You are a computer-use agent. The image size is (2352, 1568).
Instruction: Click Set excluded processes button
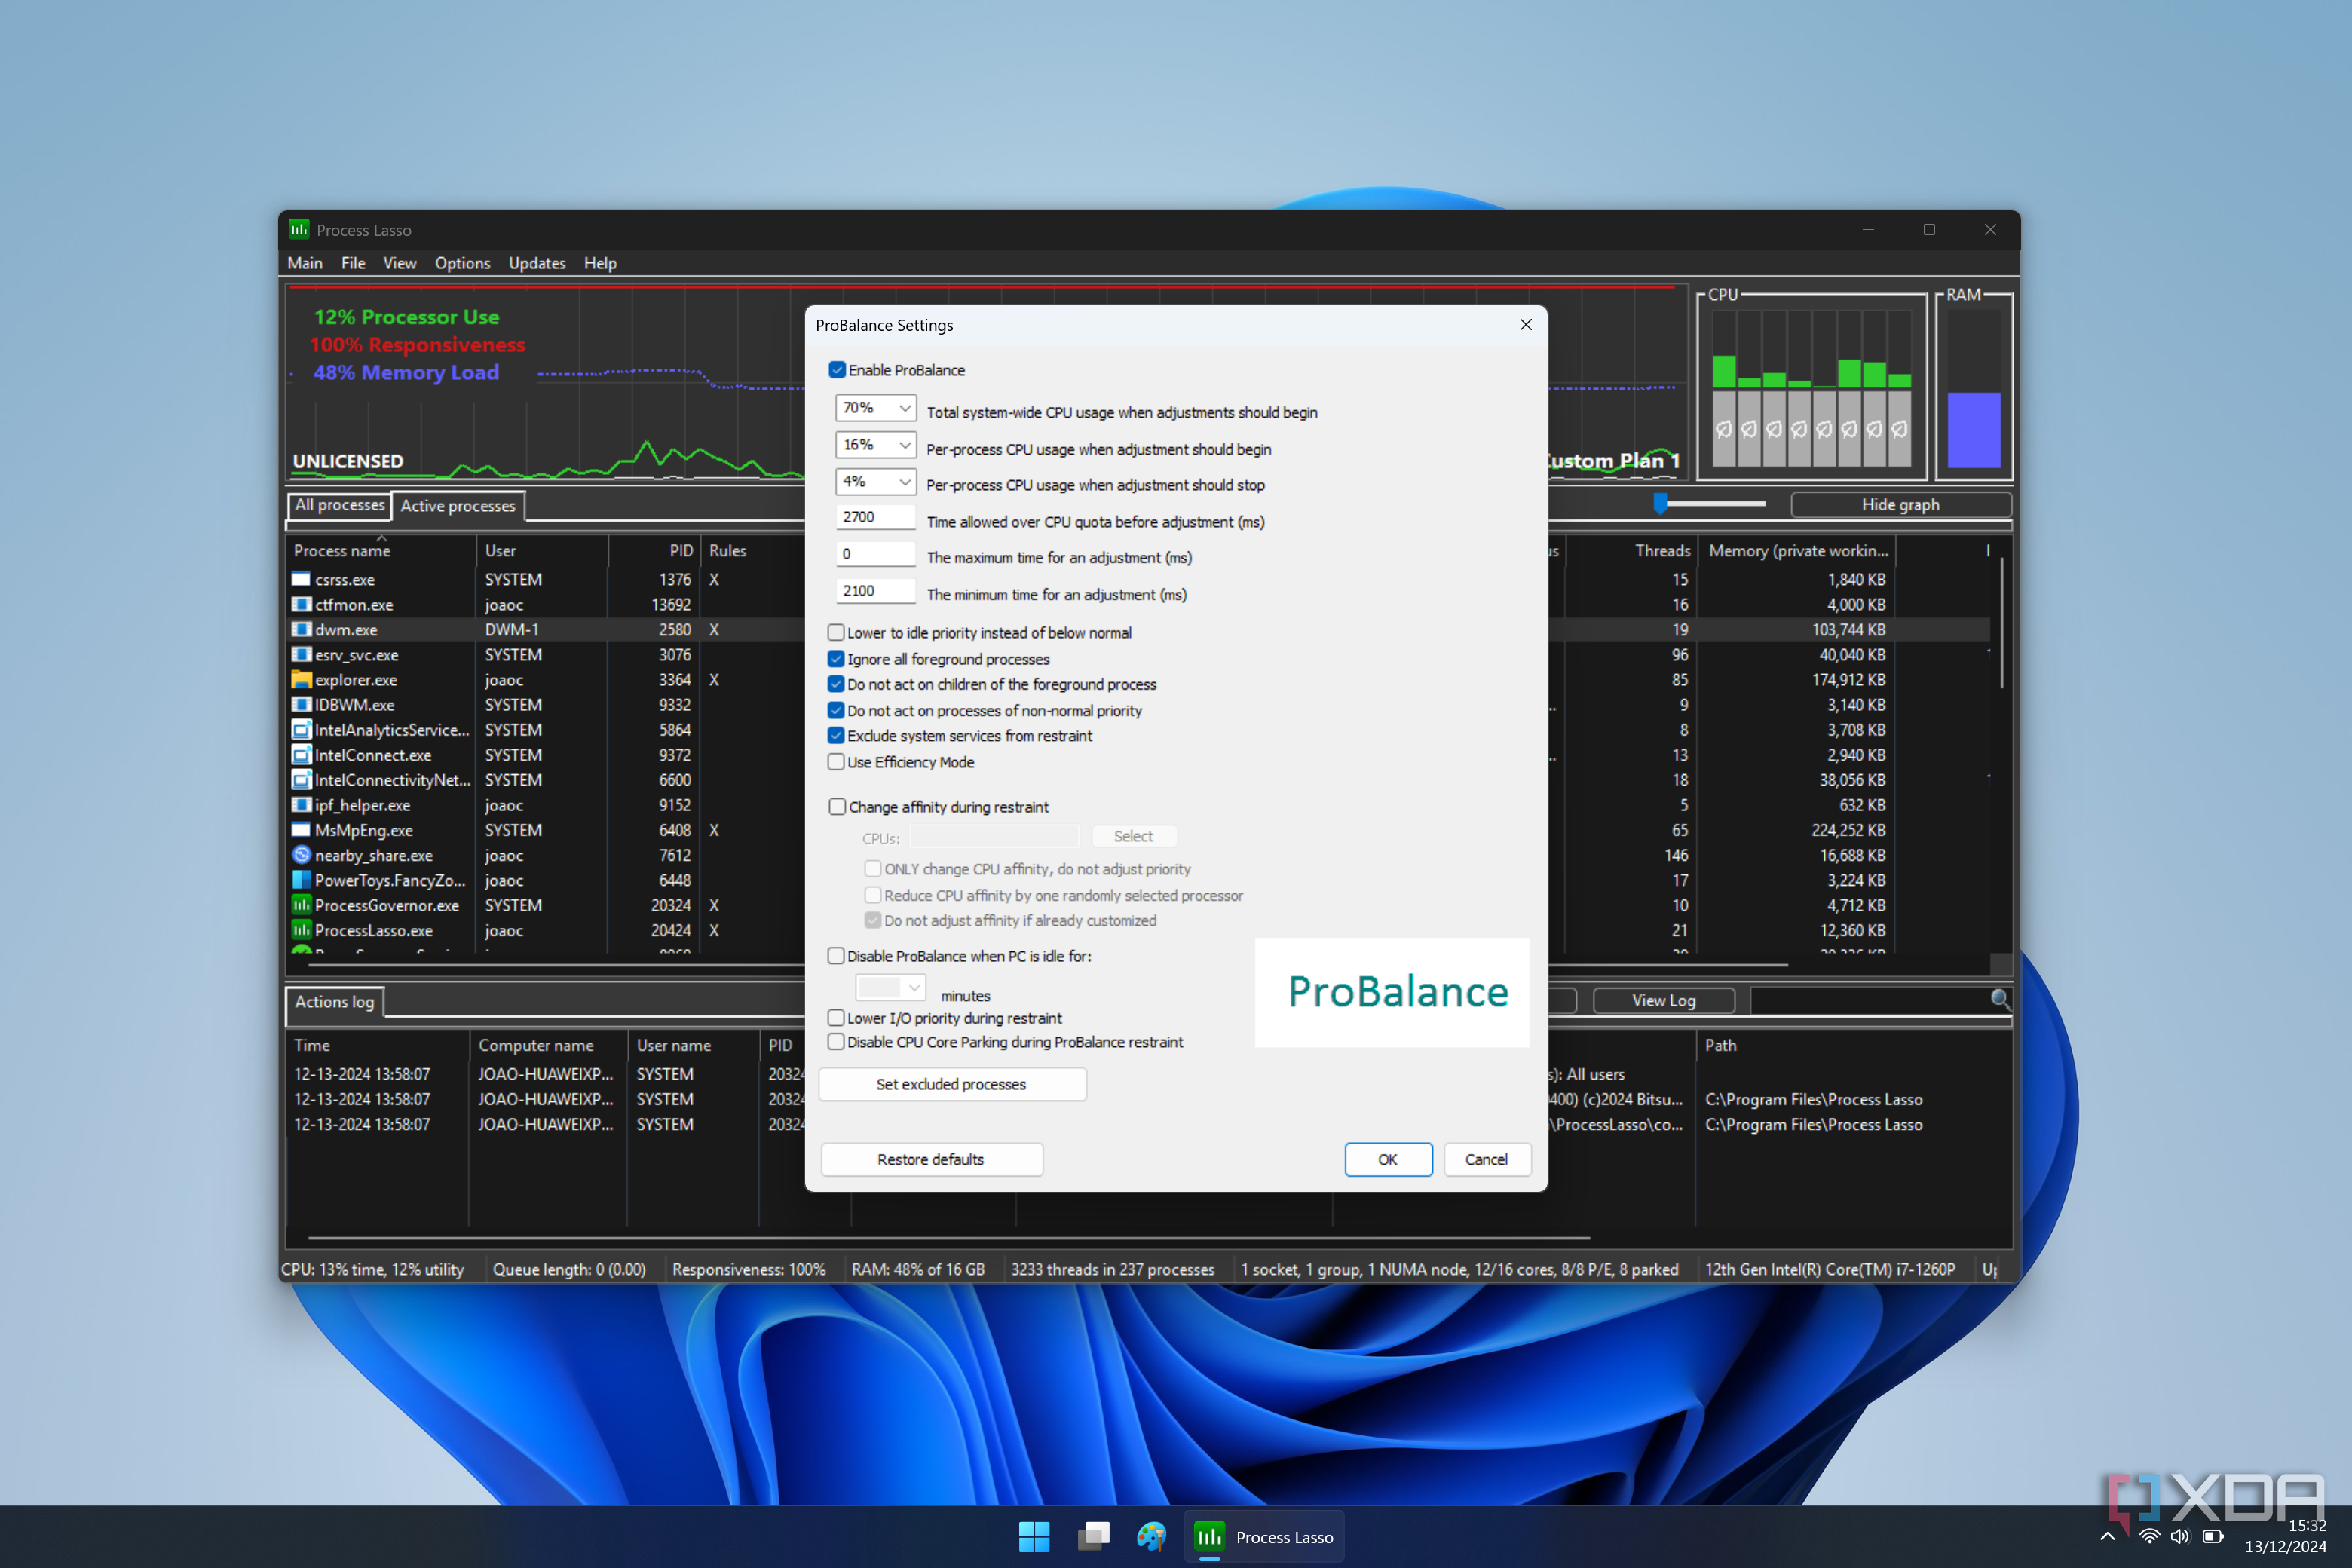point(952,1084)
